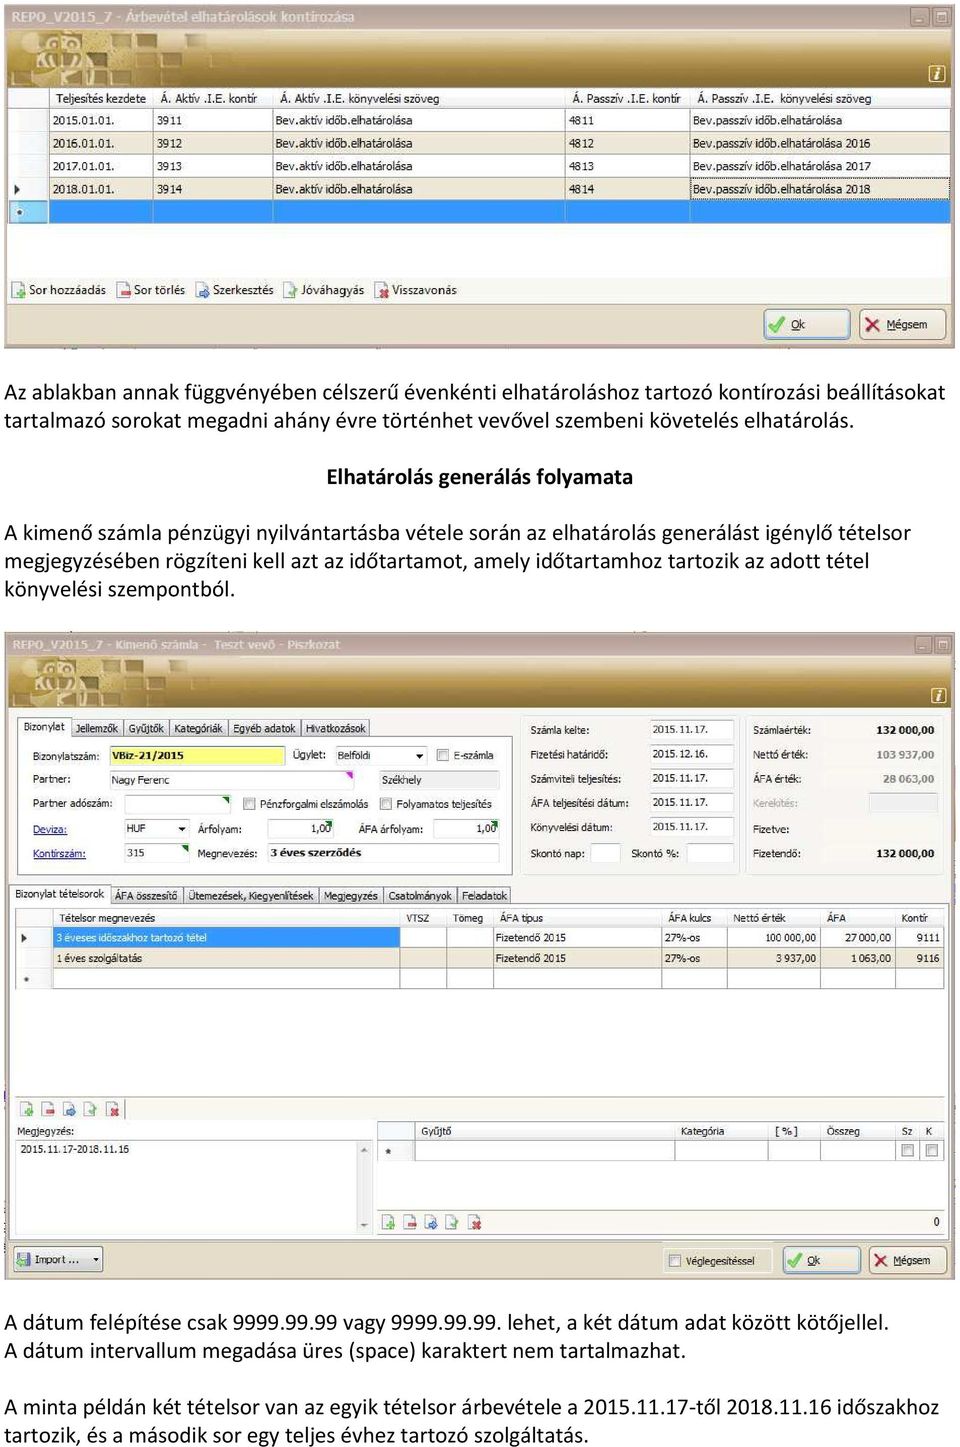
Task: Add a Gyűjtő row with the green plus icon
Action: click(388, 1222)
